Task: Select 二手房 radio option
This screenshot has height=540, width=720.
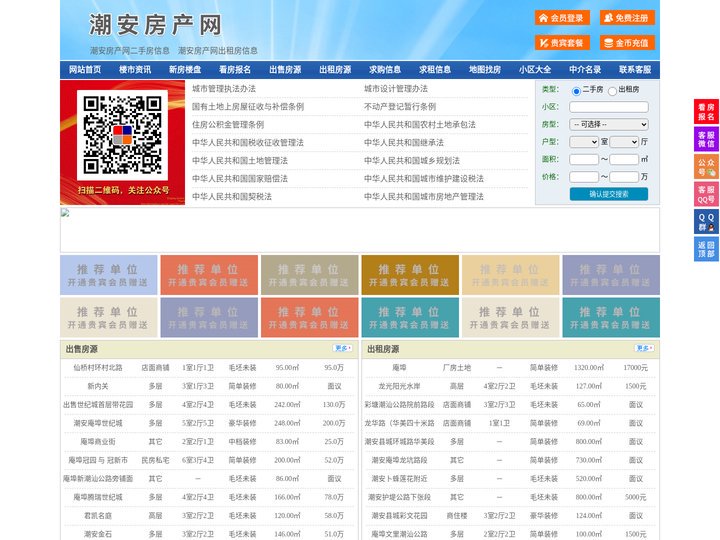Action: (576, 91)
